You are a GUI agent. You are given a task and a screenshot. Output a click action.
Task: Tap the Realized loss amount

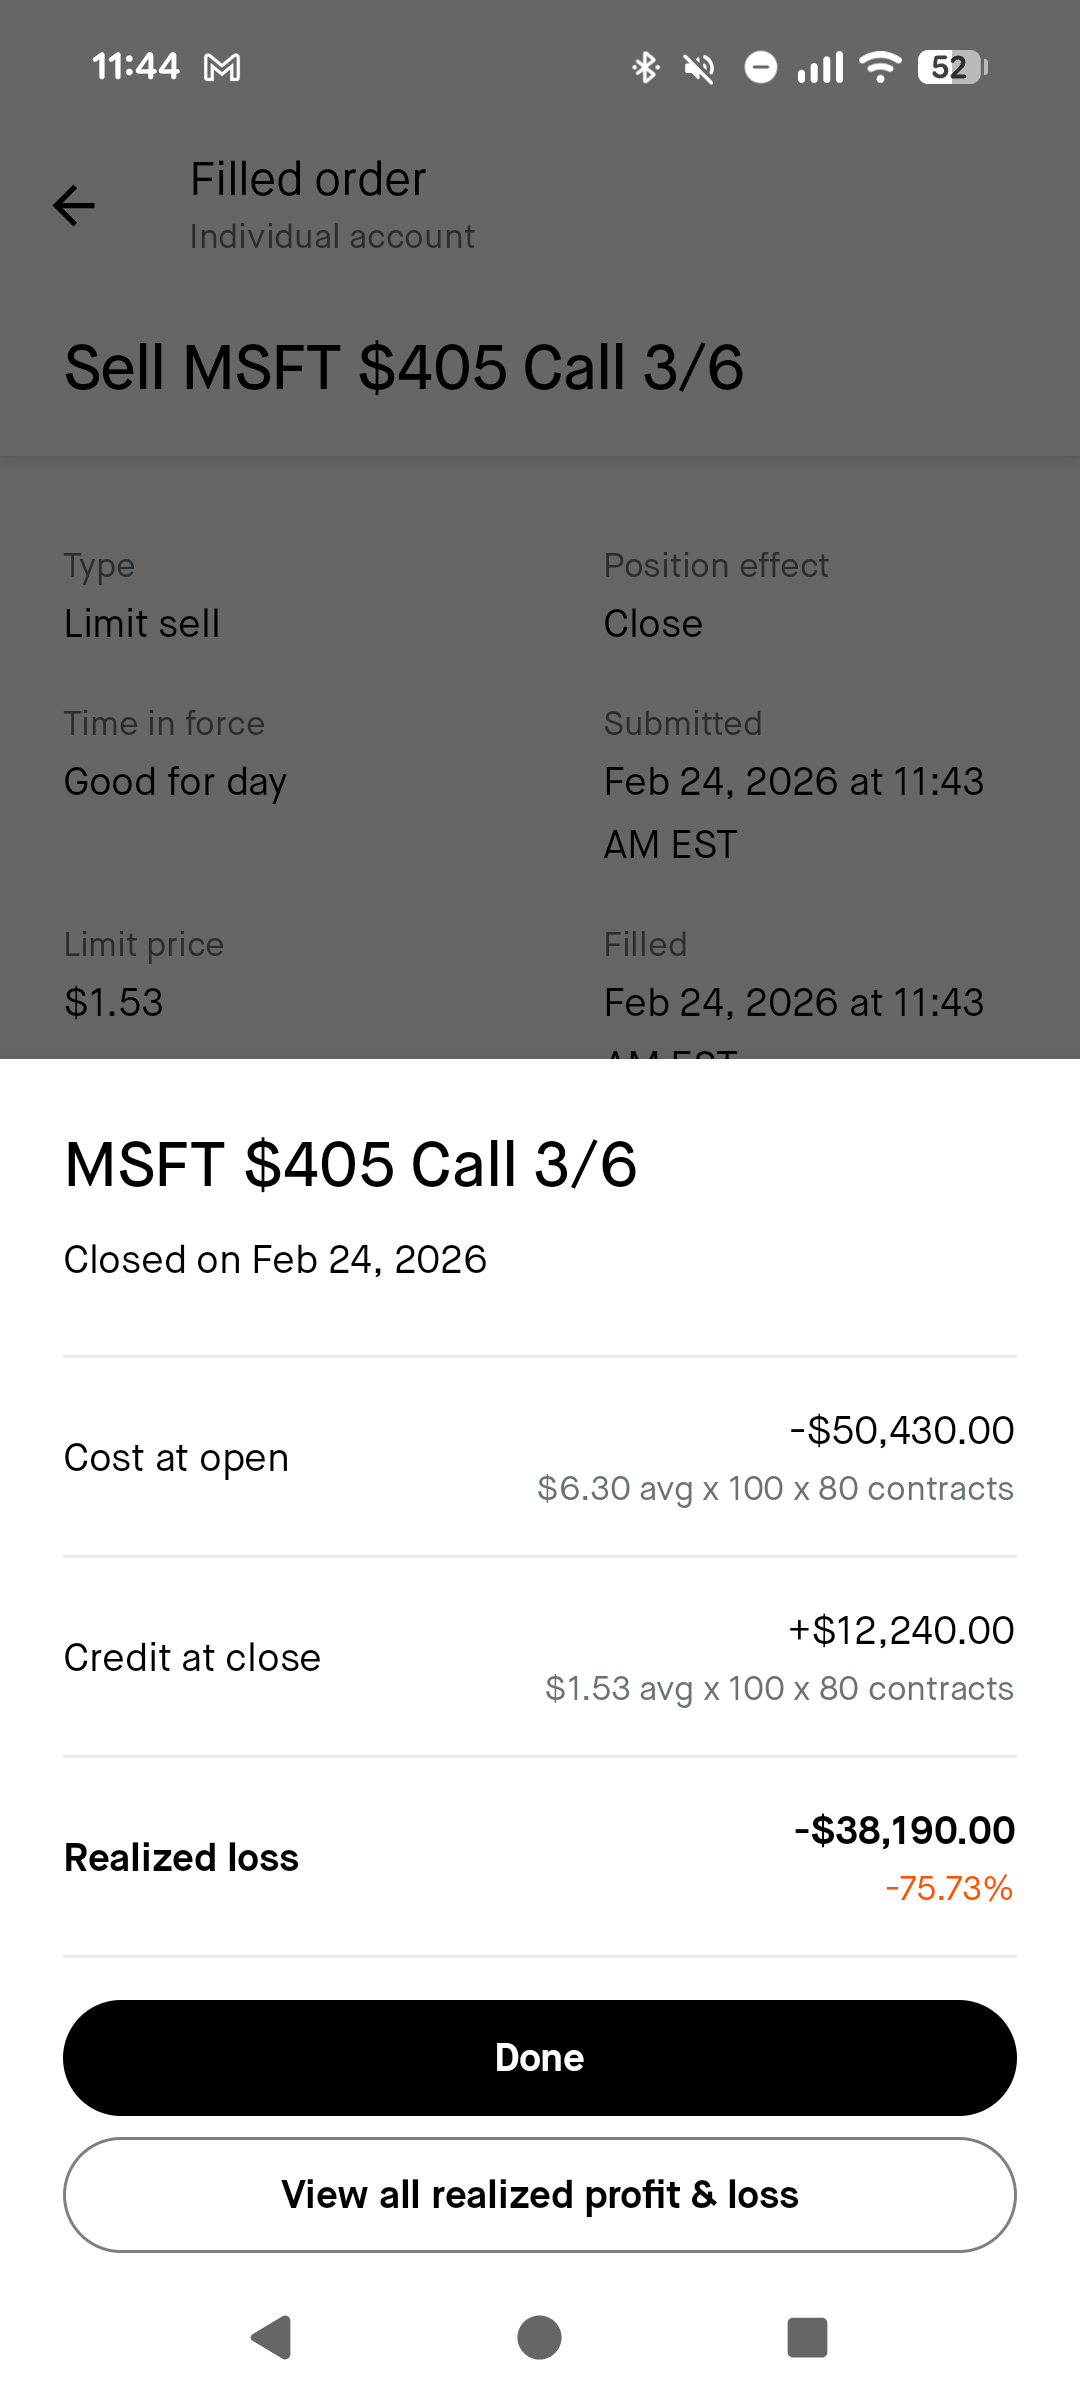(x=904, y=1830)
